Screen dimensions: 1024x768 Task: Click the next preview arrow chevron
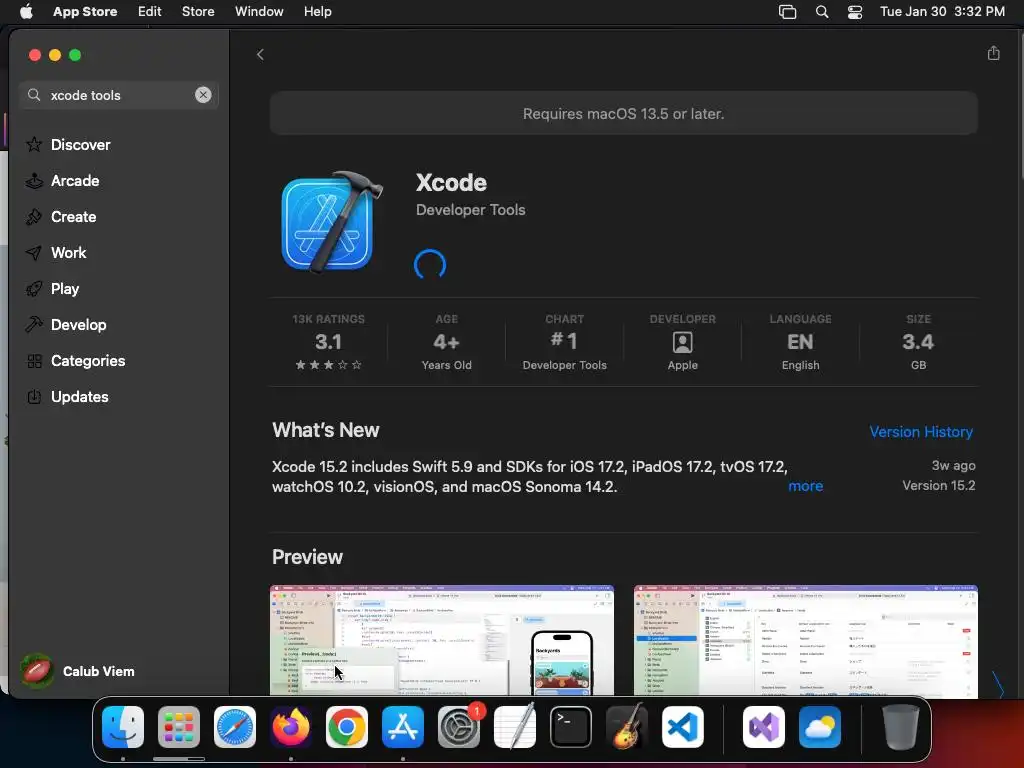click(x=998, y=684)
